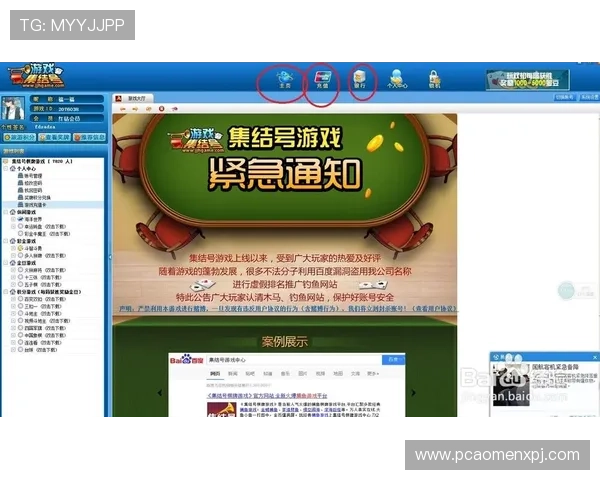Open the 查看用户协议 link
The height and width of the screenshot is (480, 600).
click(x=435, y=309)
